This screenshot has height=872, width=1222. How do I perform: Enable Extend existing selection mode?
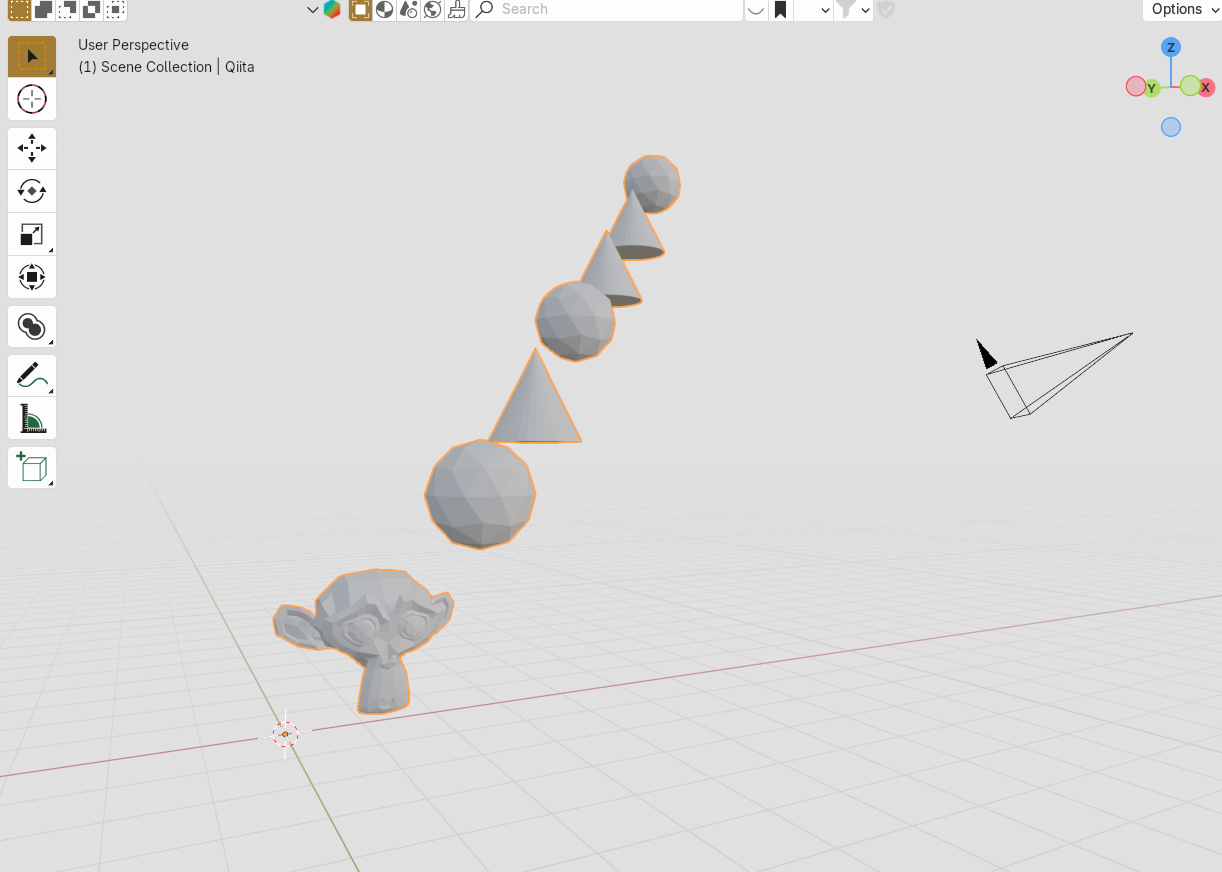43,10
